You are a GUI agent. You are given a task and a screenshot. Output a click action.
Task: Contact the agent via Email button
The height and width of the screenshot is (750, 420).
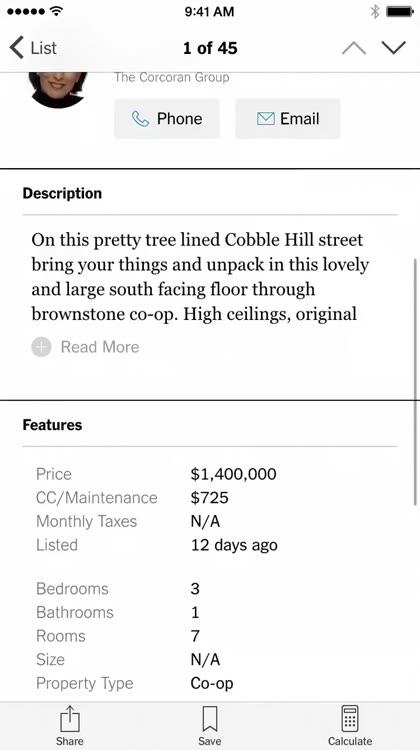[287, 119]
